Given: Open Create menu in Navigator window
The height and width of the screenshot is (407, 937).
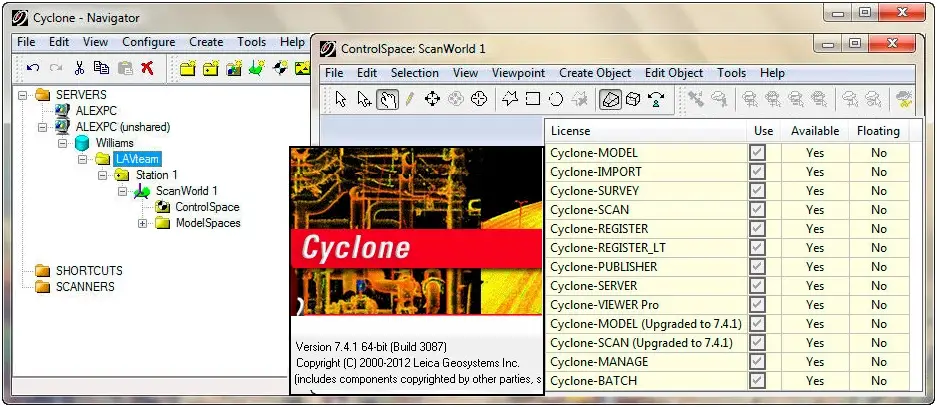Looking at the screenshot, I should coord(206,42).
